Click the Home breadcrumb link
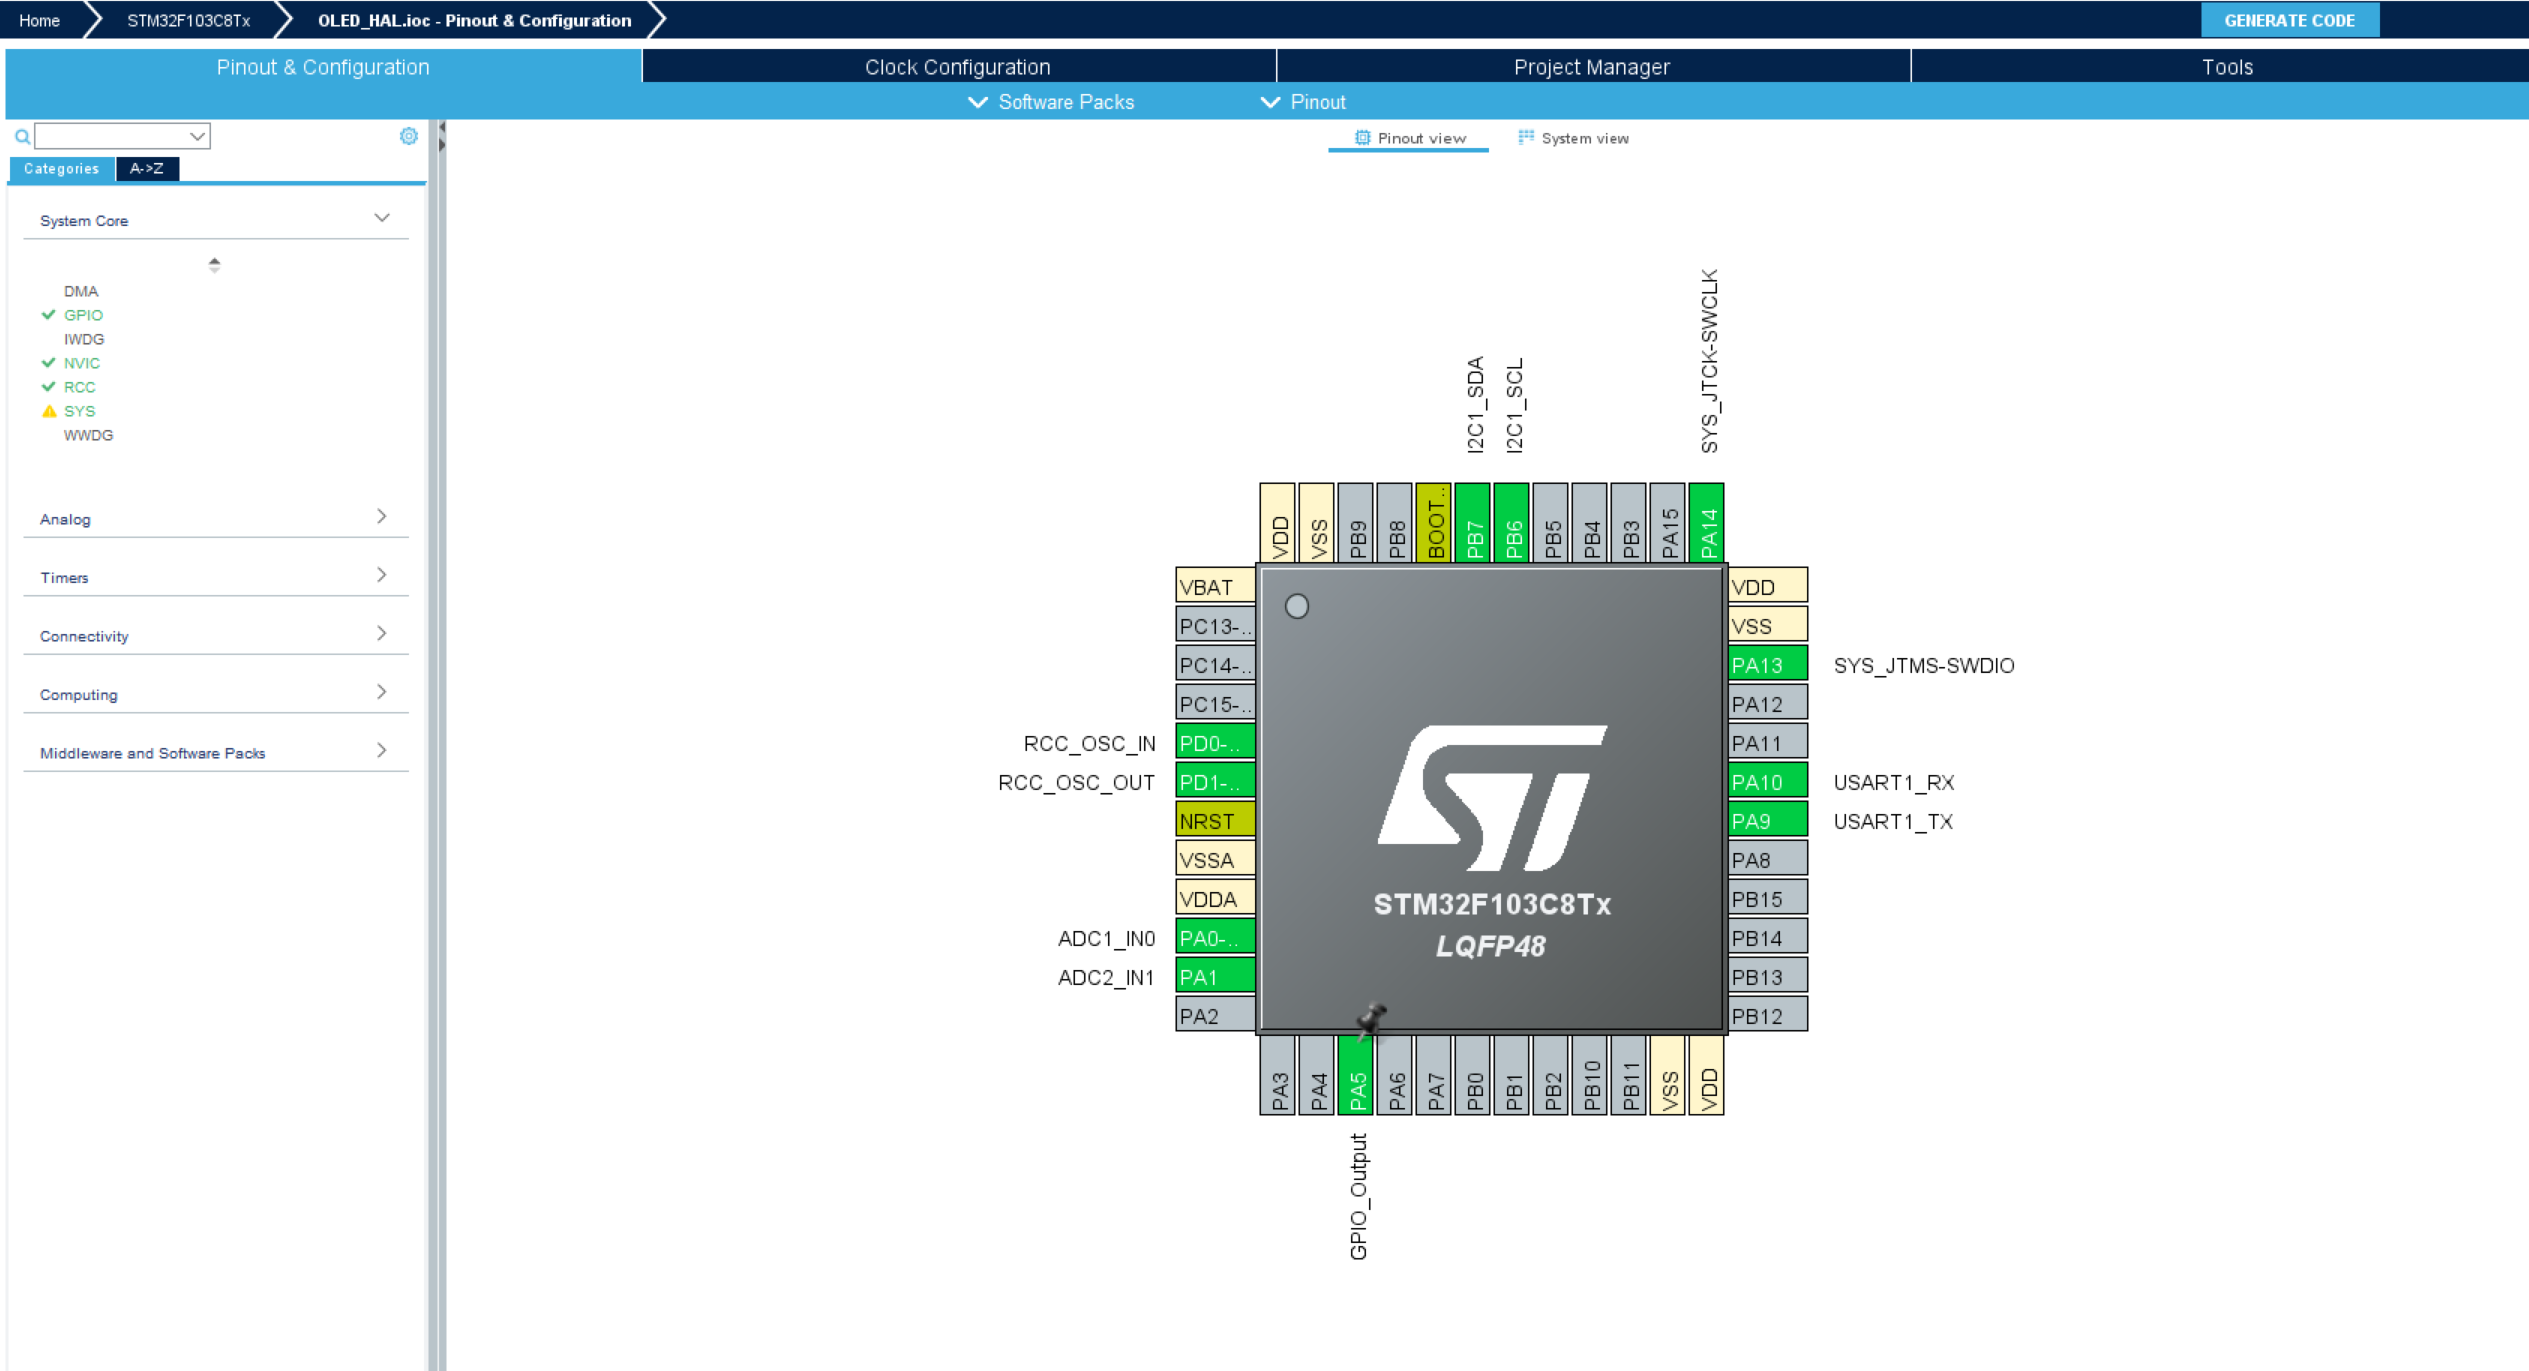The height and width of the screenshot is (1371, 2529). [x=39, y=20]
